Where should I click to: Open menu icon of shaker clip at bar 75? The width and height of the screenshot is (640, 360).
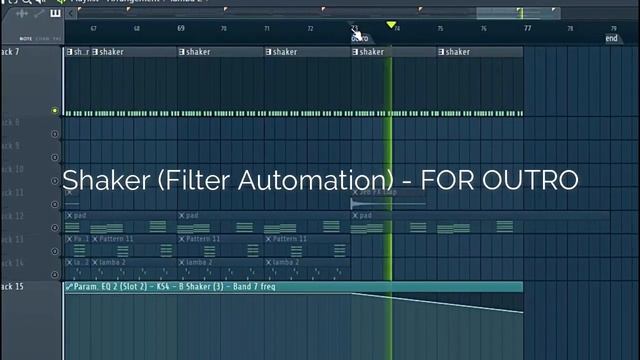pyautogui.click(x=441, y=52)
